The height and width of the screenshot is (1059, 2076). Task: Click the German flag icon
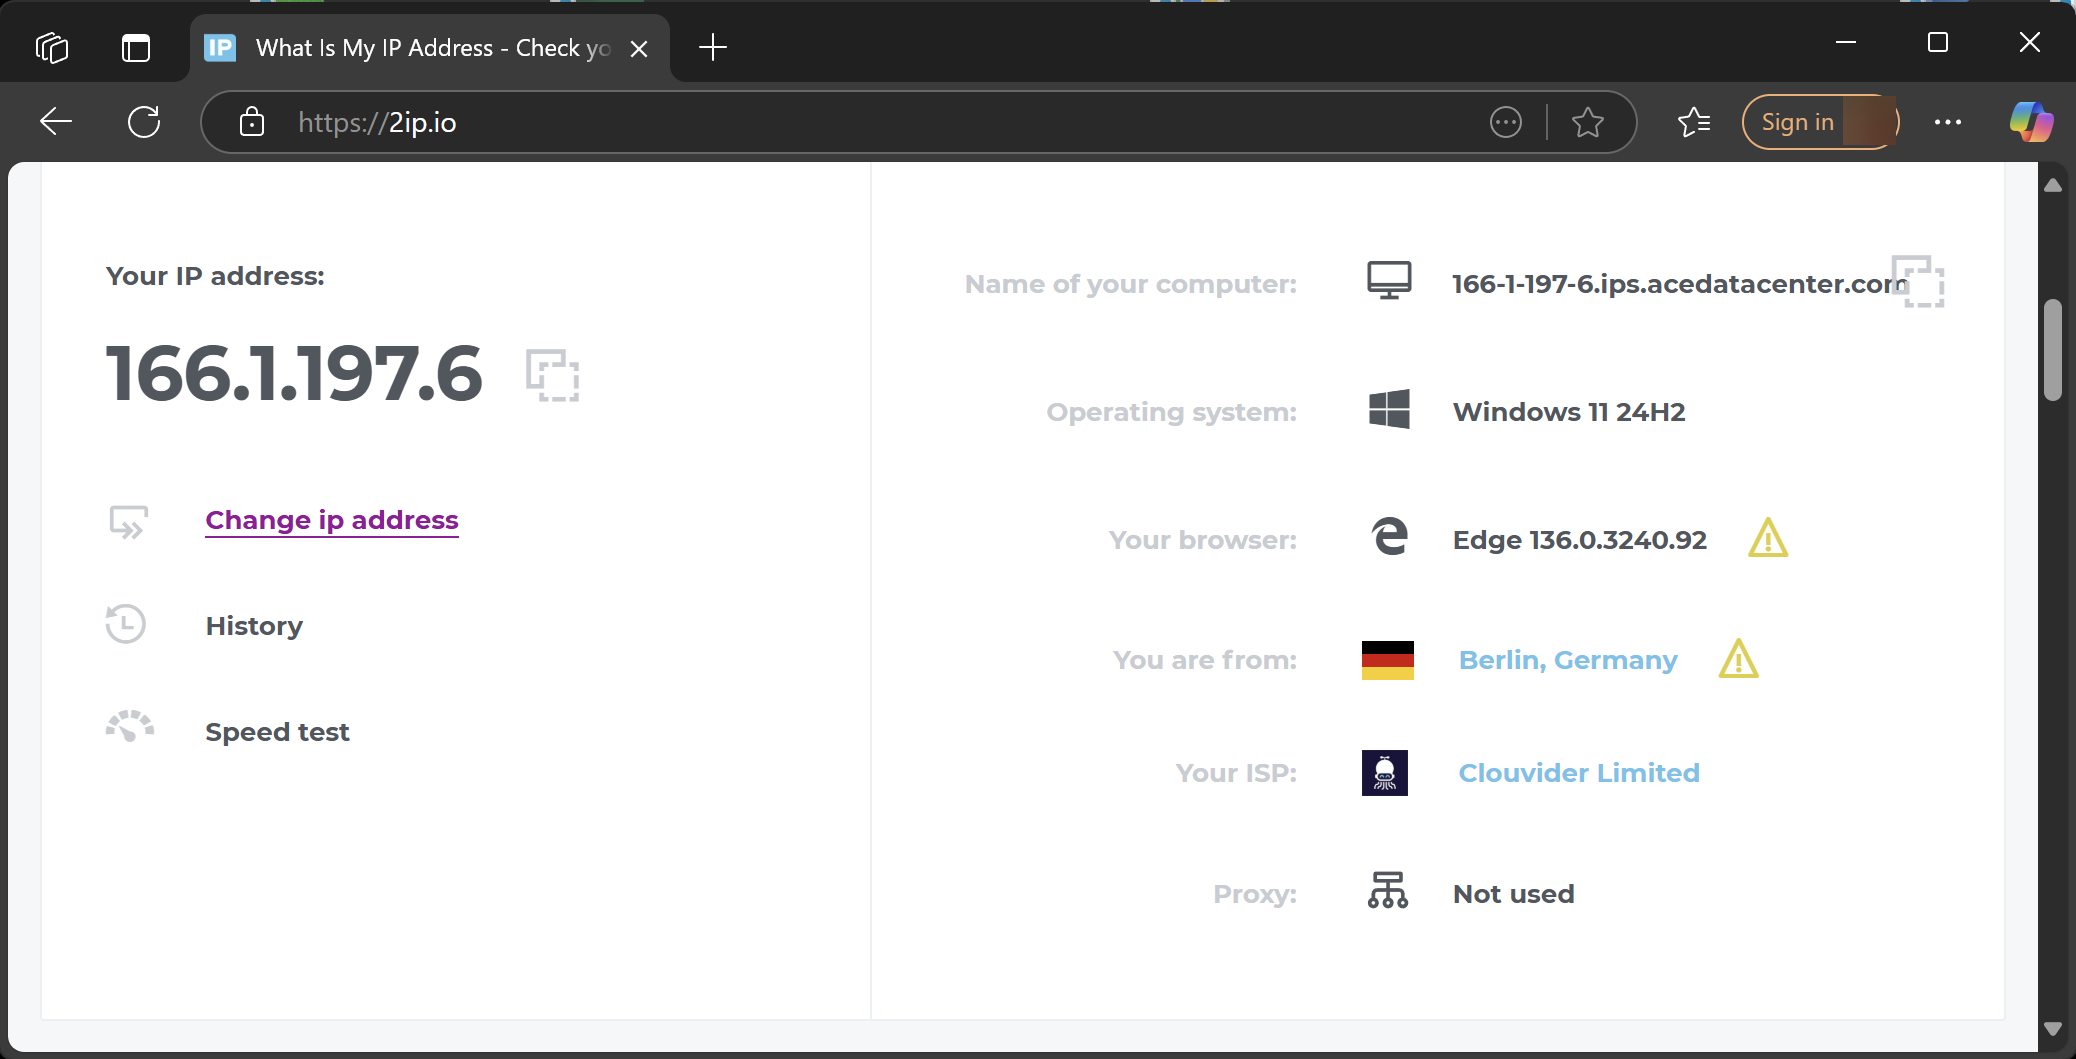point(1388,660)
